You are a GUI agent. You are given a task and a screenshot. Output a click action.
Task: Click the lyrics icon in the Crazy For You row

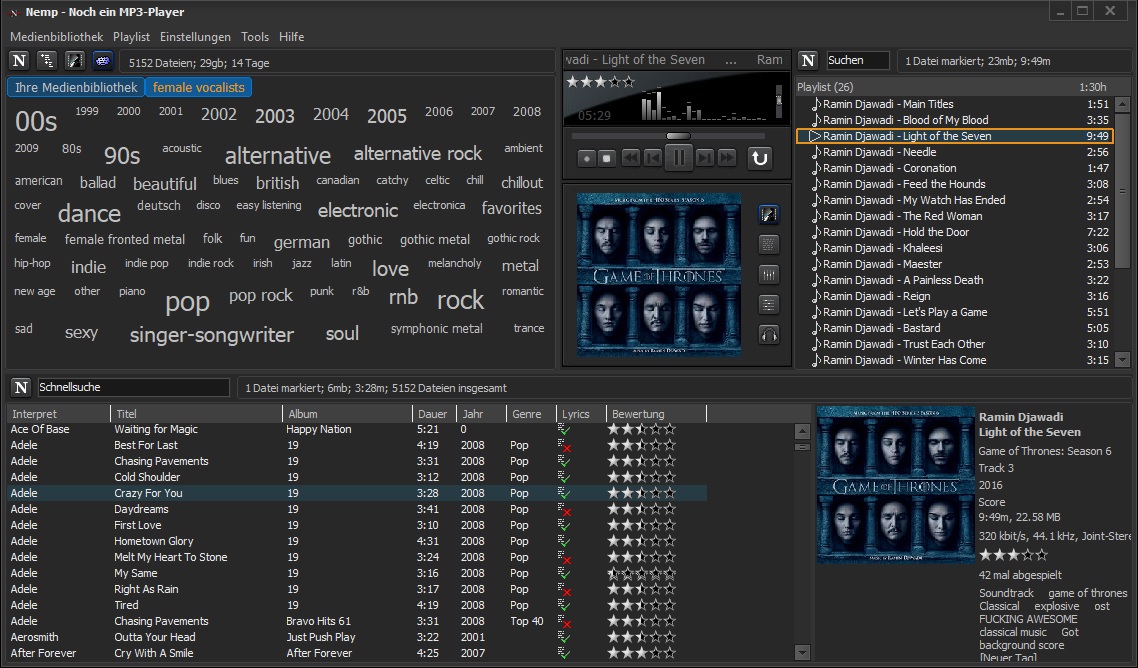click(x=564, y=493)
